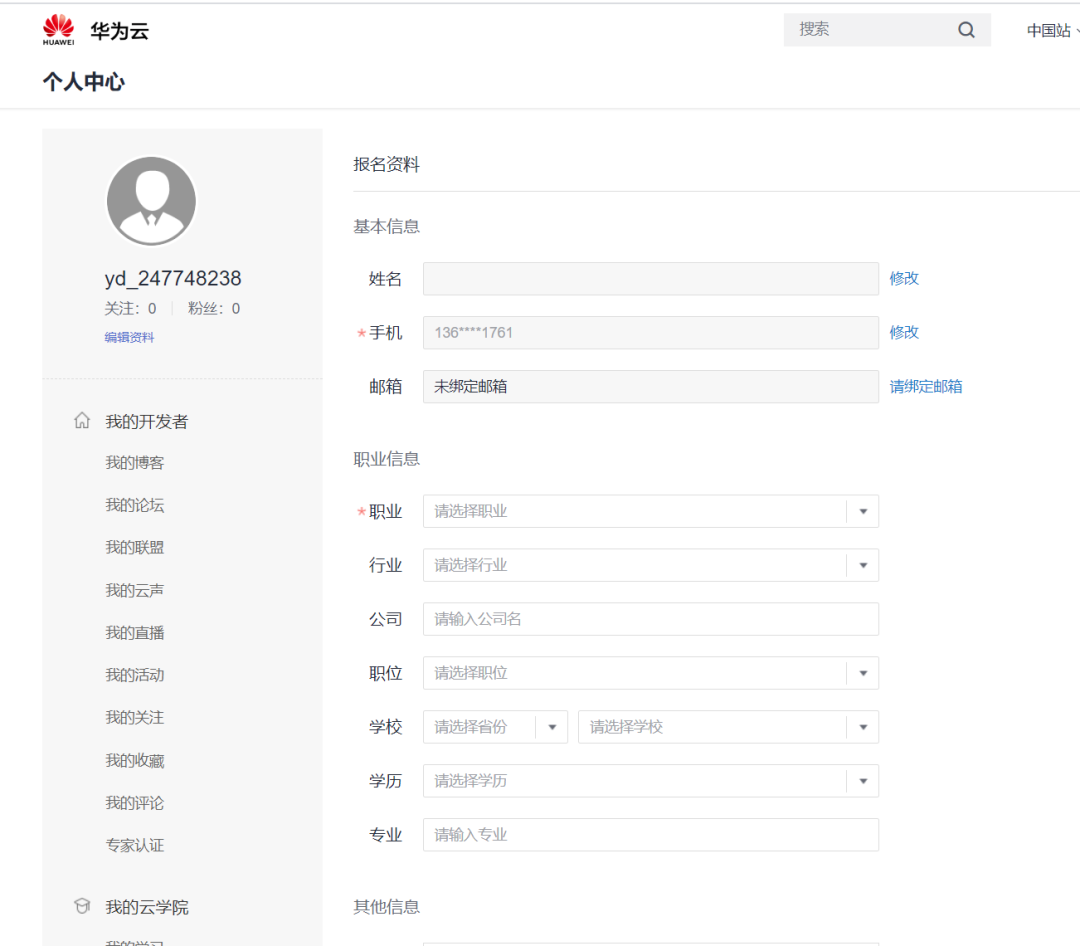Image resolution: width=1080 pixels, height=946 pixels.
Task: Click the 专业 input field
Action: [650, 834]
